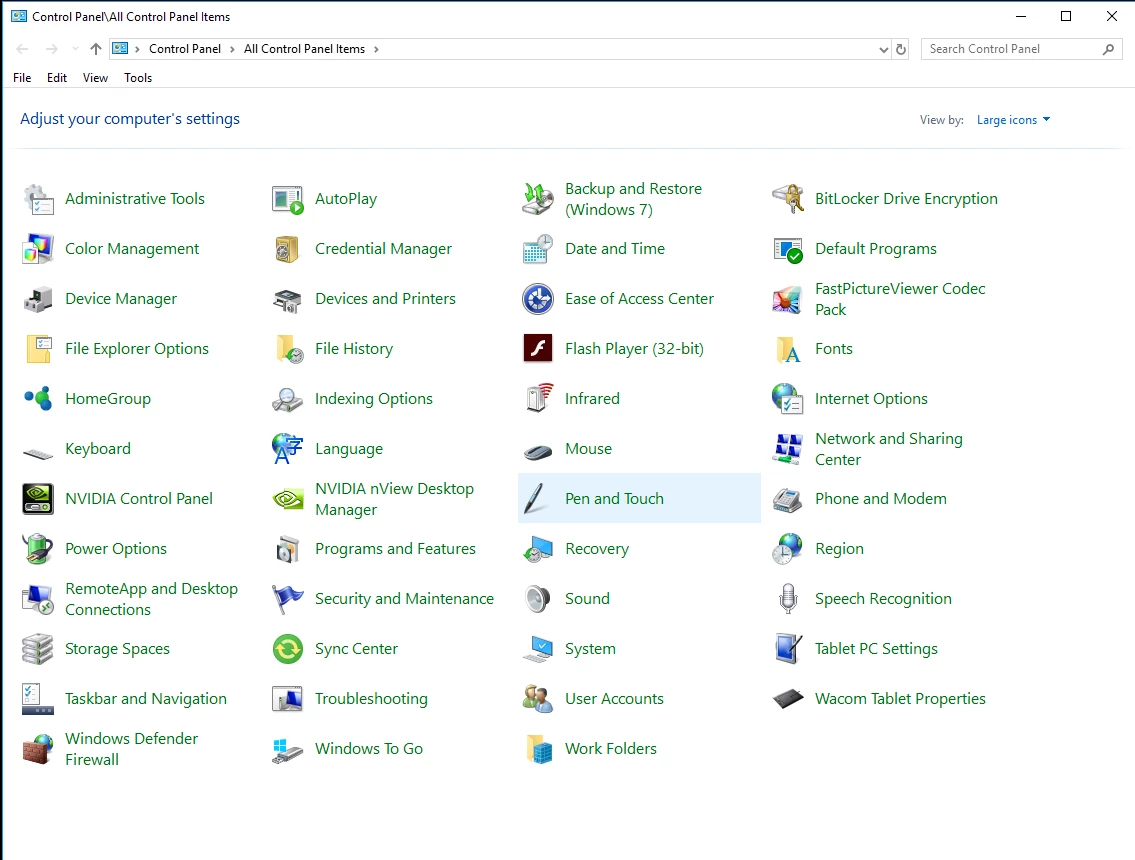Screen dimensions: 1135x860
Task: Click the Date and Time icon
Action: 538,249
